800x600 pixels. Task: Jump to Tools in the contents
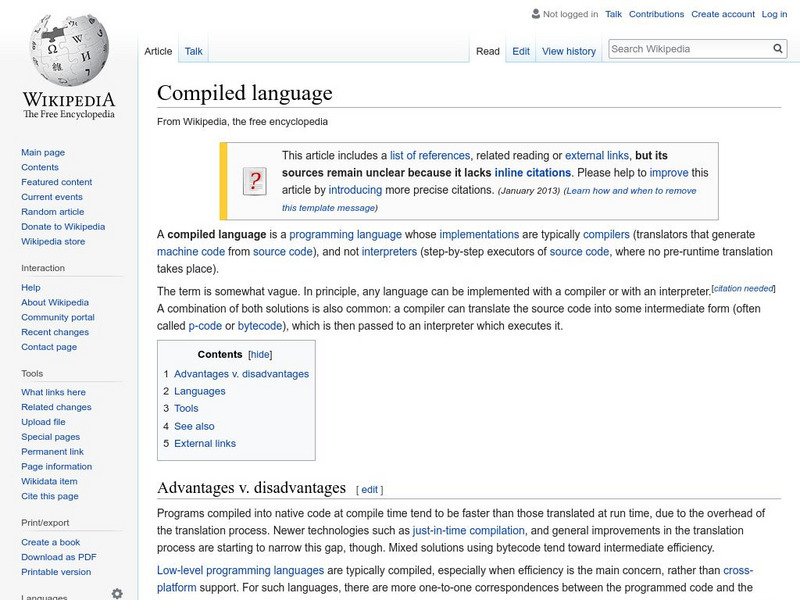(186, 409)
